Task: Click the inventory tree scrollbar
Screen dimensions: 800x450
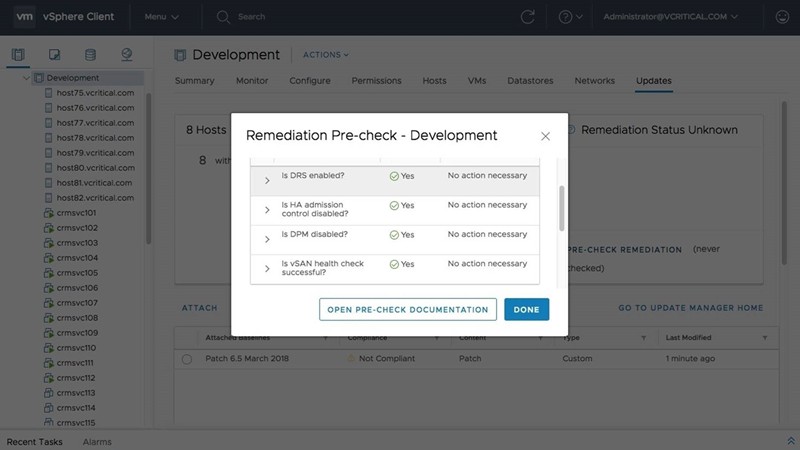Action: pos(148,168)
